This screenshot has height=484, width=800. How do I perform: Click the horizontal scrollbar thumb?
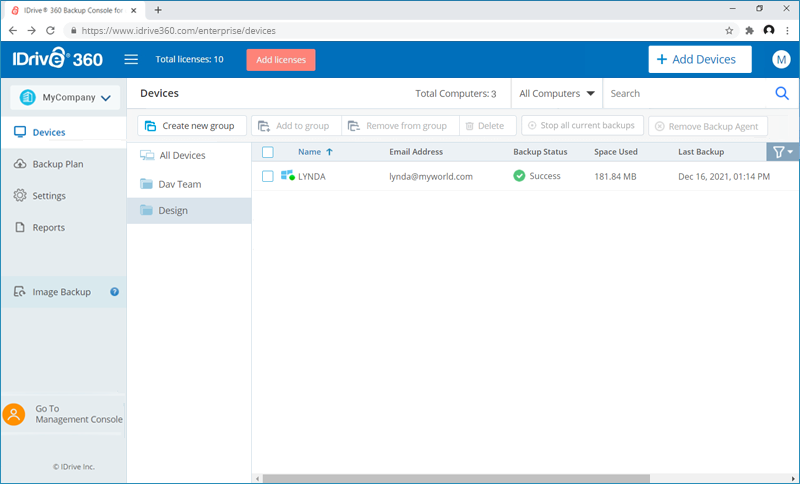pos(457,479)
